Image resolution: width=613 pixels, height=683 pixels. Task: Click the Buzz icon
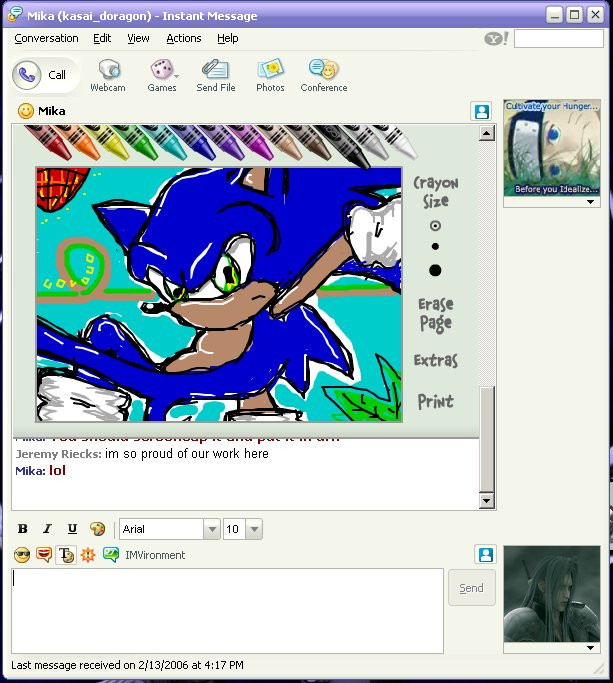88,555
